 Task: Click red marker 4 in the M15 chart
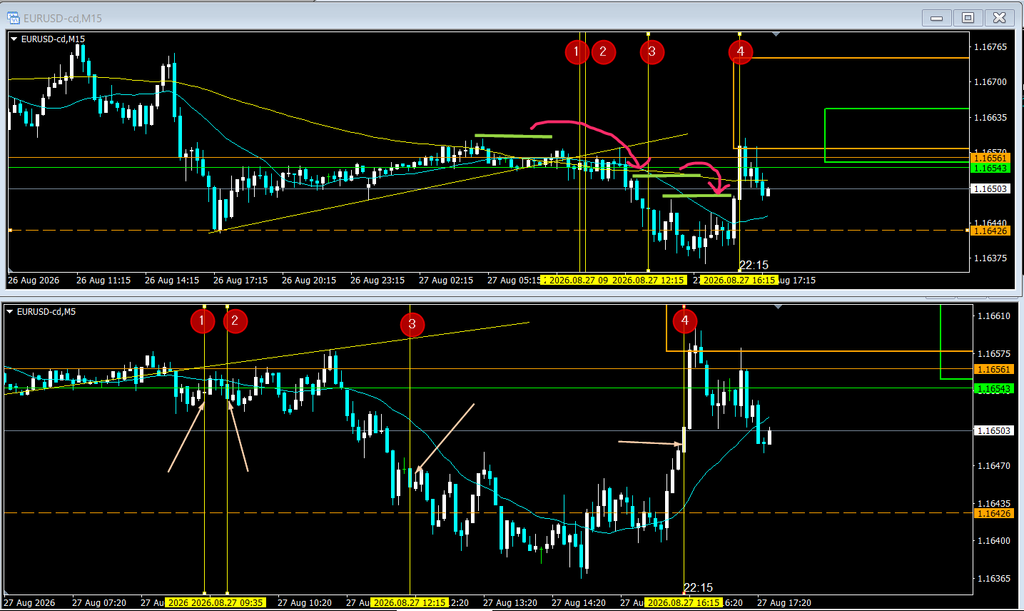pos(741,51)
